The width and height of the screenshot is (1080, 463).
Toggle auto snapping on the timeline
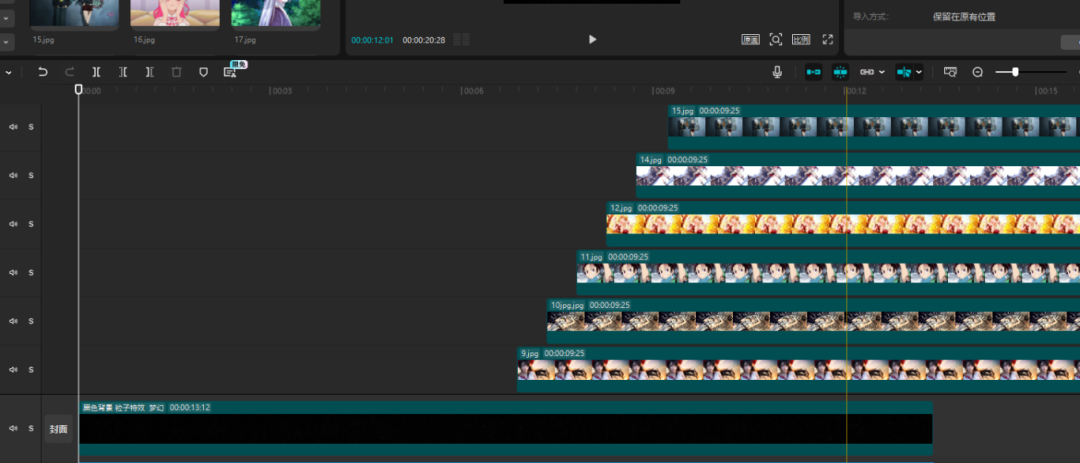pyautogui.click(x=840, y=72)
